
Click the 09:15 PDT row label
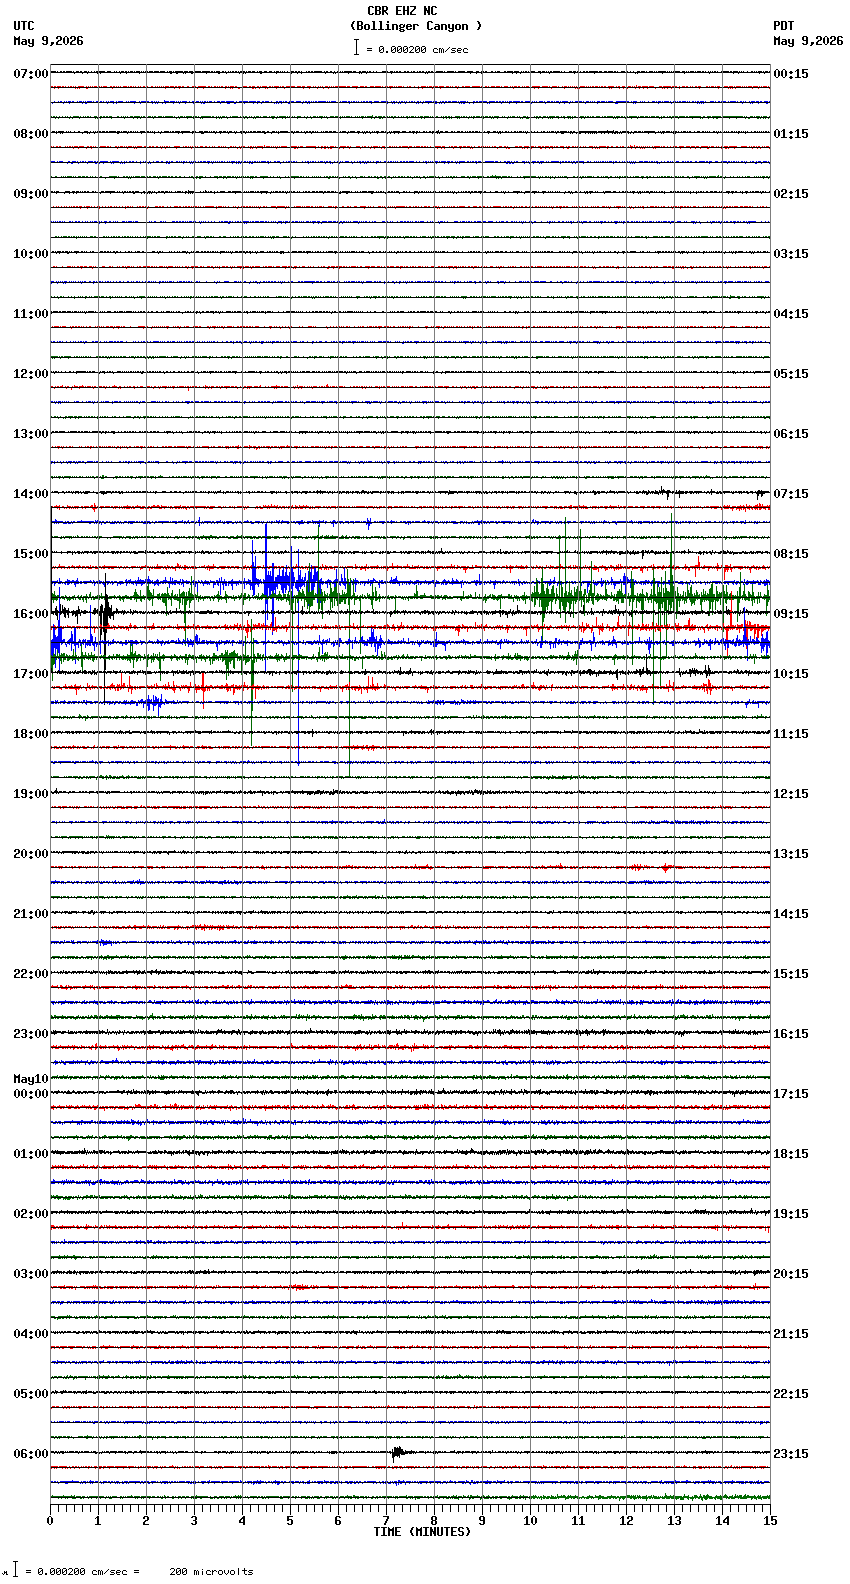tap(791, 614)
